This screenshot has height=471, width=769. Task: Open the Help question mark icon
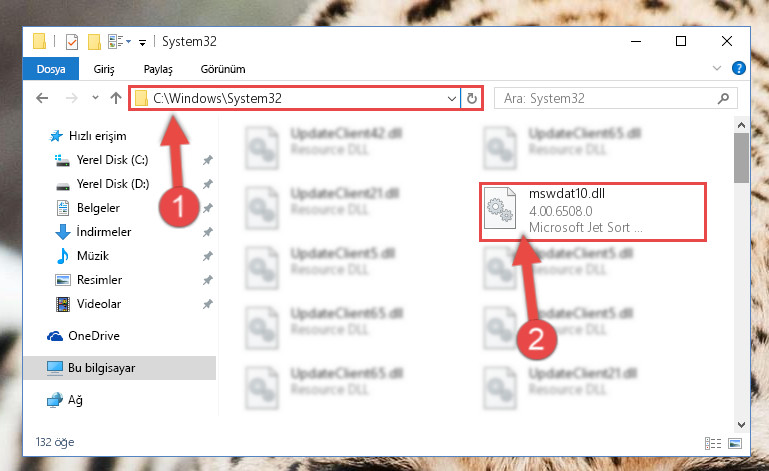click(739, 68)
